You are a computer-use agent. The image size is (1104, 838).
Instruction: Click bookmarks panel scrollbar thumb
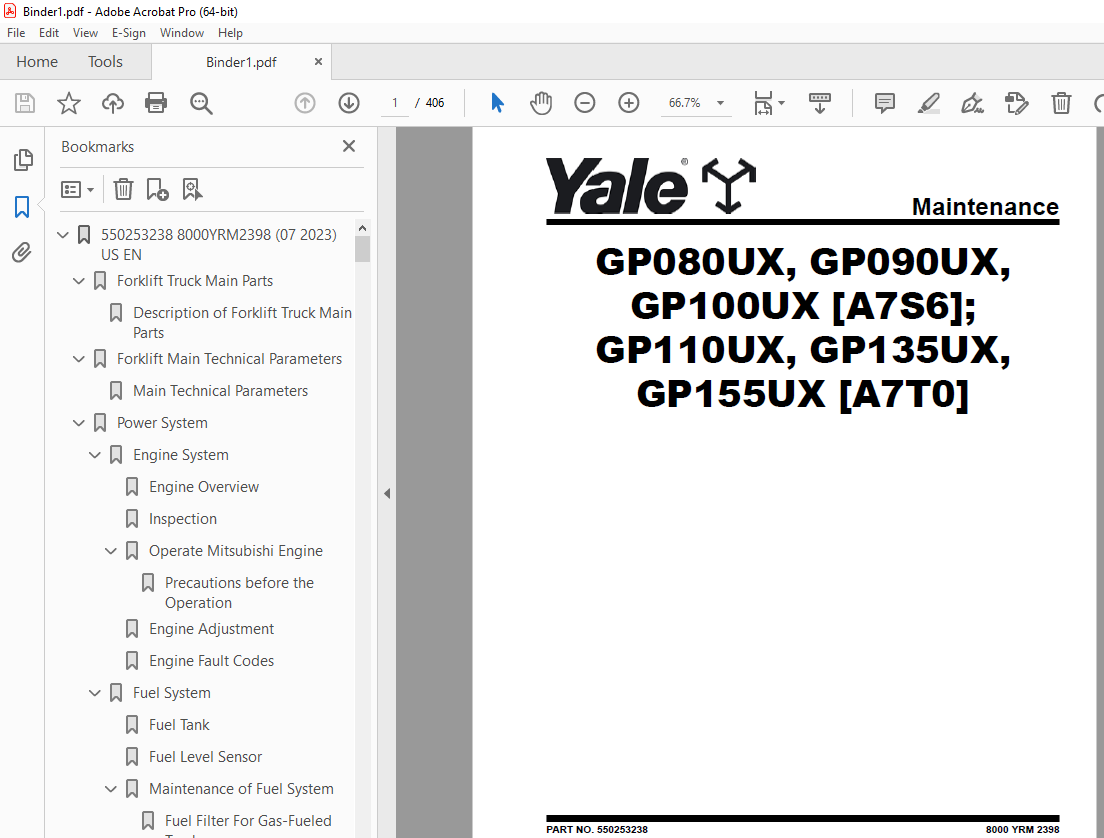pos(363,249)
